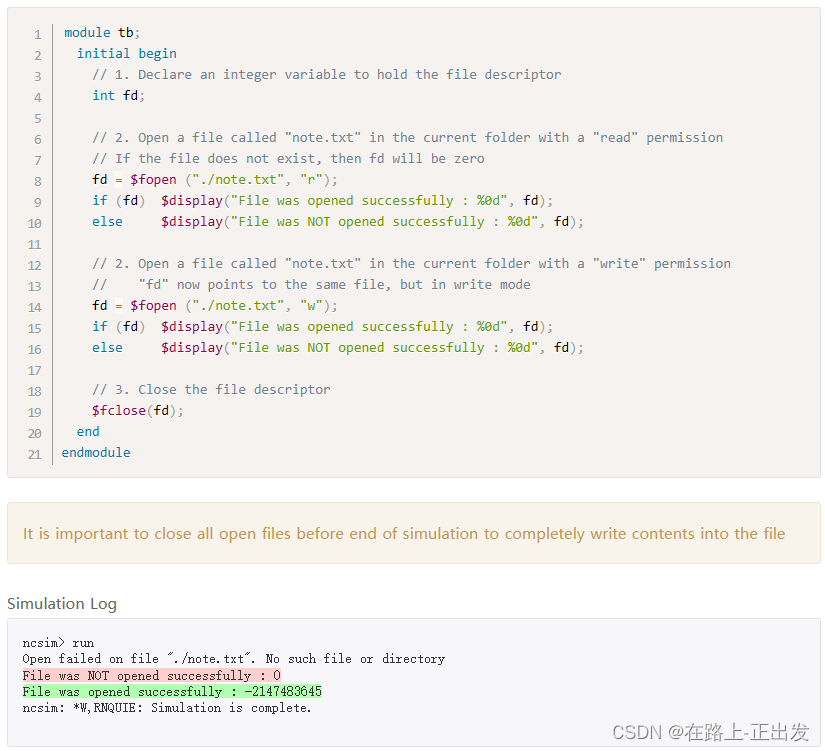Screen dimensions: 825x751
Task: Click the 'ncsim> run' line in log
Action: point(58,643)
